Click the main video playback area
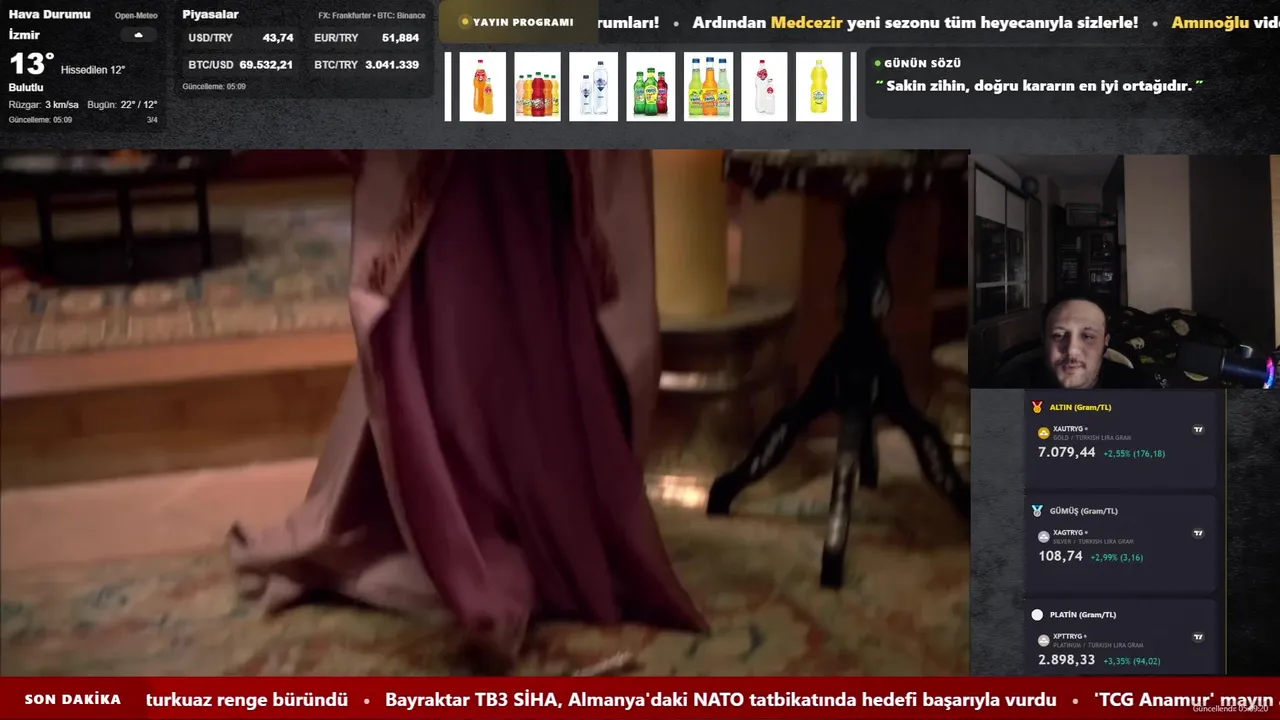This screenshot has width=1280, height=720. click(484, 413)
